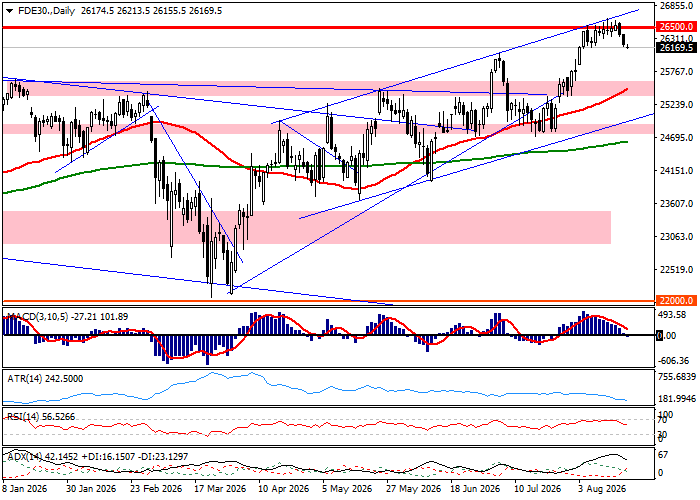Select the red horizontal line at 22000.0
Image resolution: width=700 pixels, height=500 pixels.
(328, 301)
